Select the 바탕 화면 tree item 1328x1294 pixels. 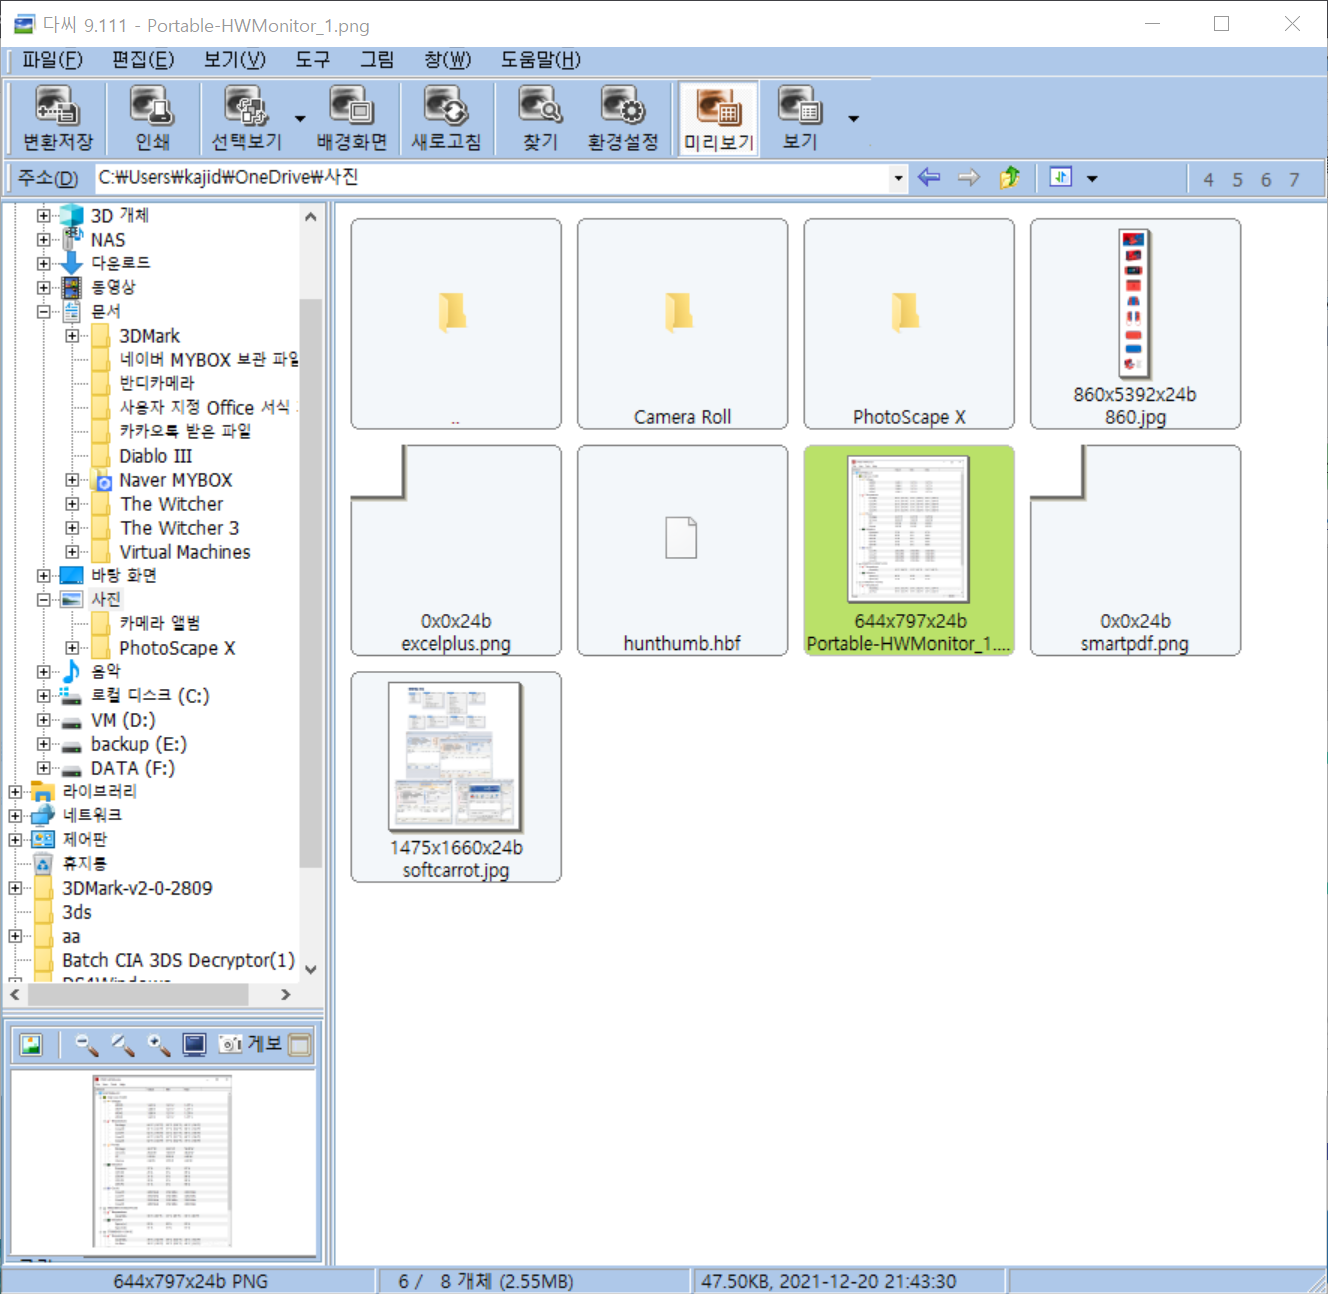coord(124,575)
